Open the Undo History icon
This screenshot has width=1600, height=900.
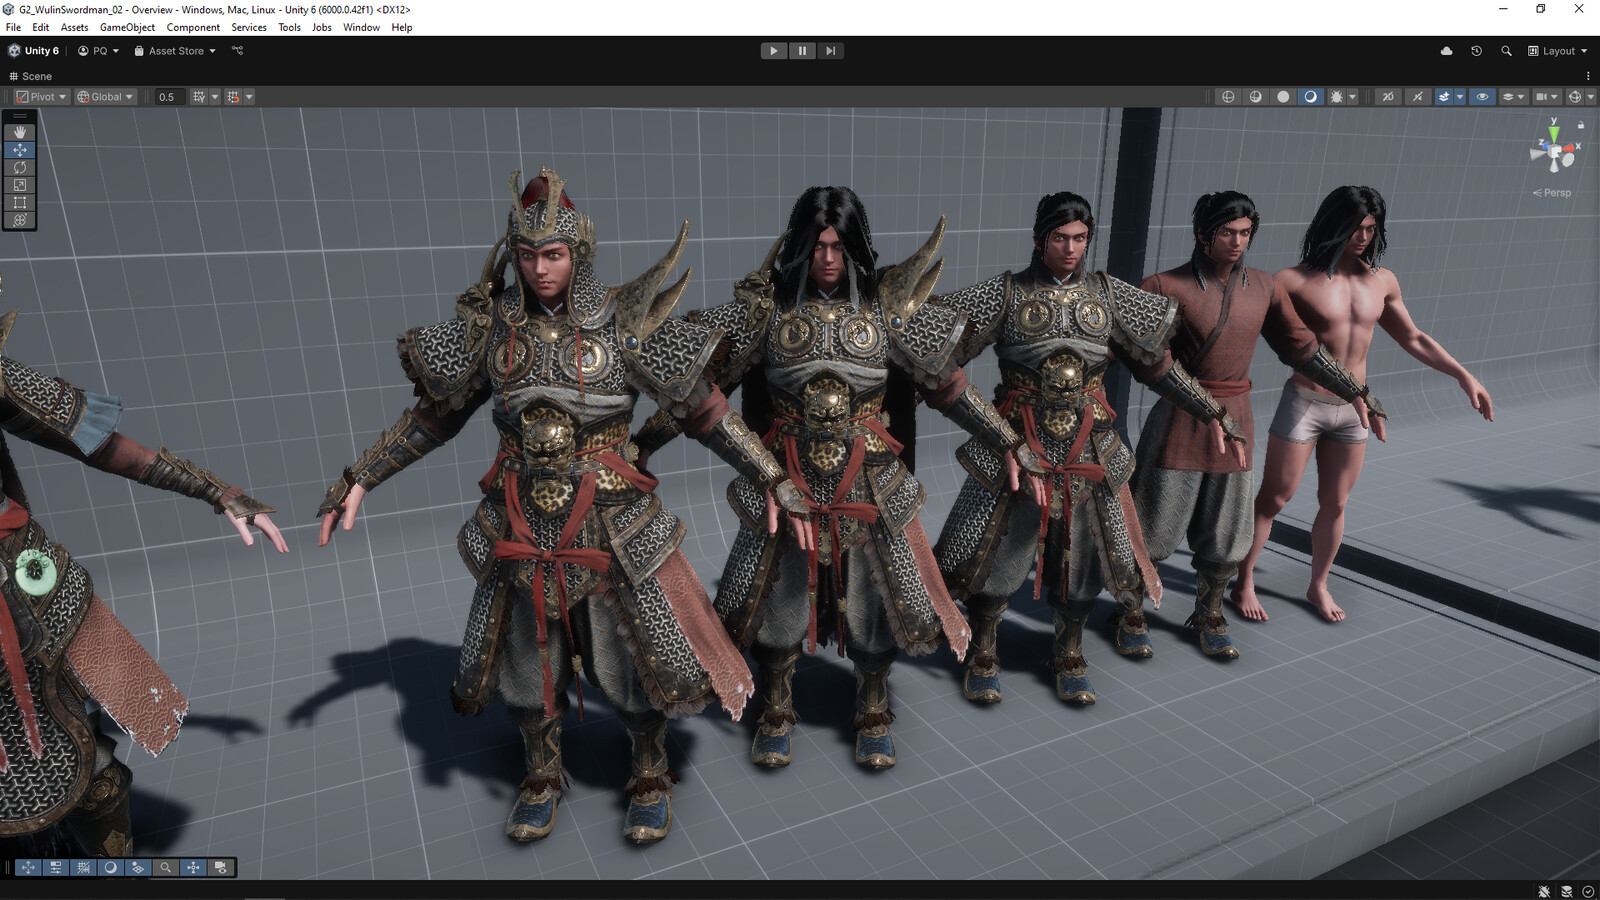(1476, 51)
